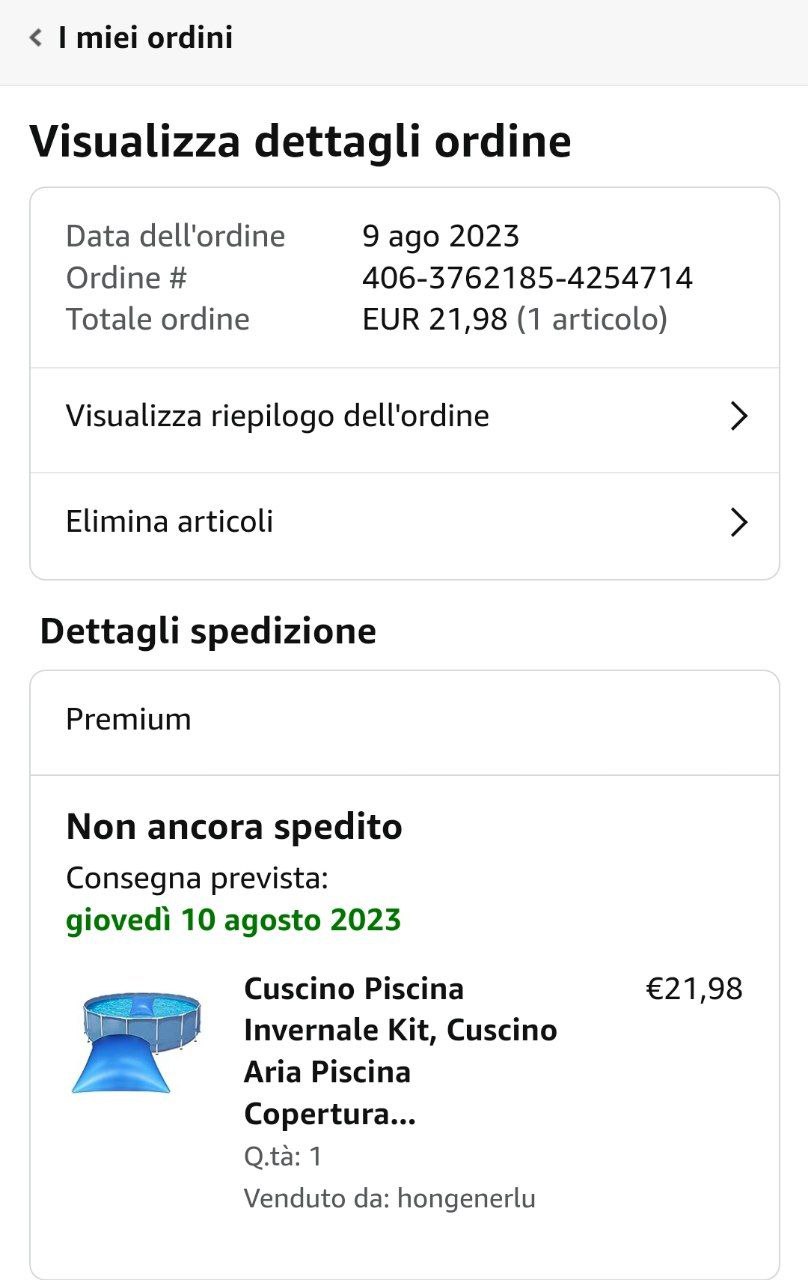Viewport: 808px width, 1280px height.
Task: Open Cuscino Piscina Invernale Kit product title
Action: point(400,1051)
